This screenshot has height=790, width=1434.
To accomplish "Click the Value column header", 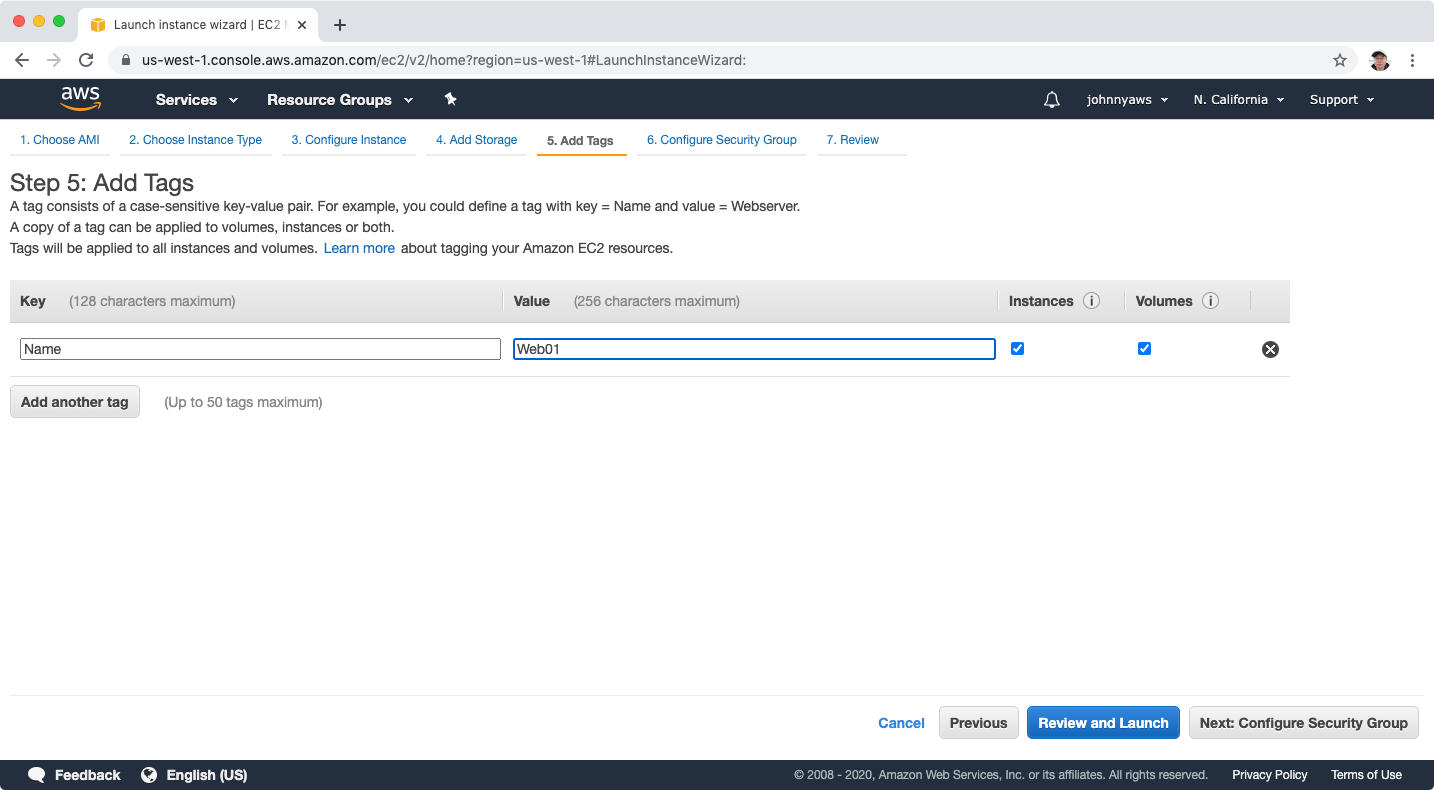I will pos(532,301).
